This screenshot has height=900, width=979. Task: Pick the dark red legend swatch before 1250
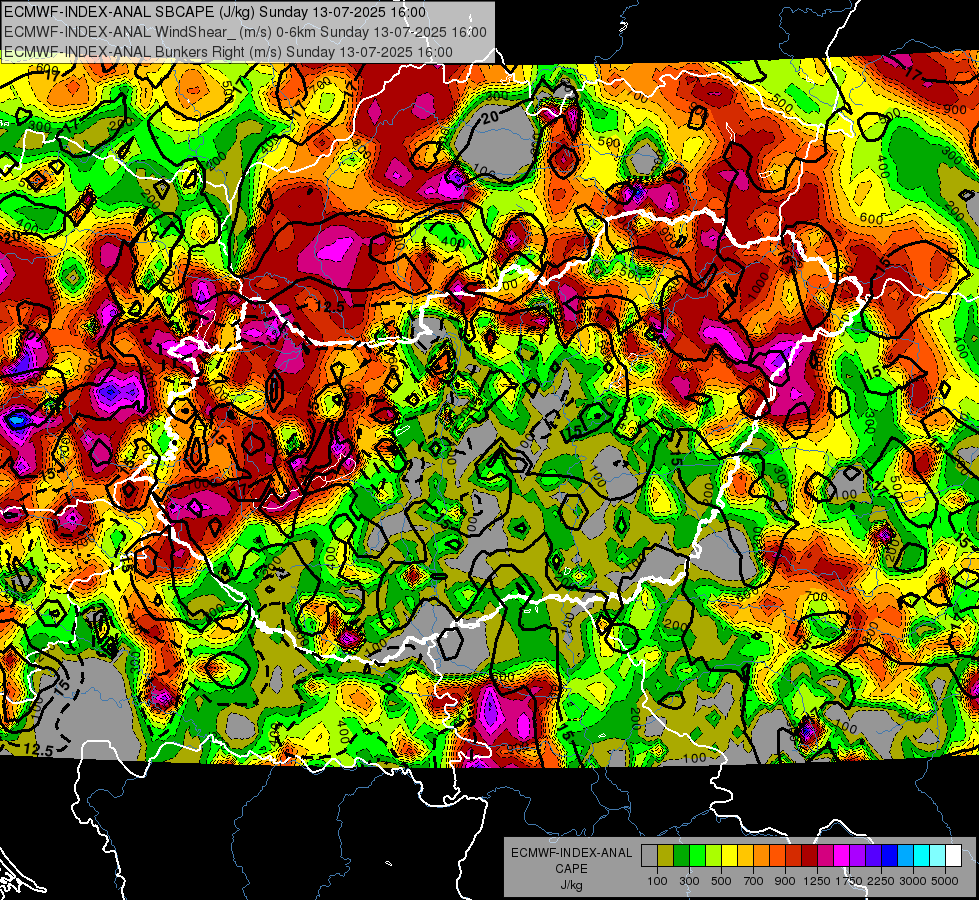pos(809,855)
